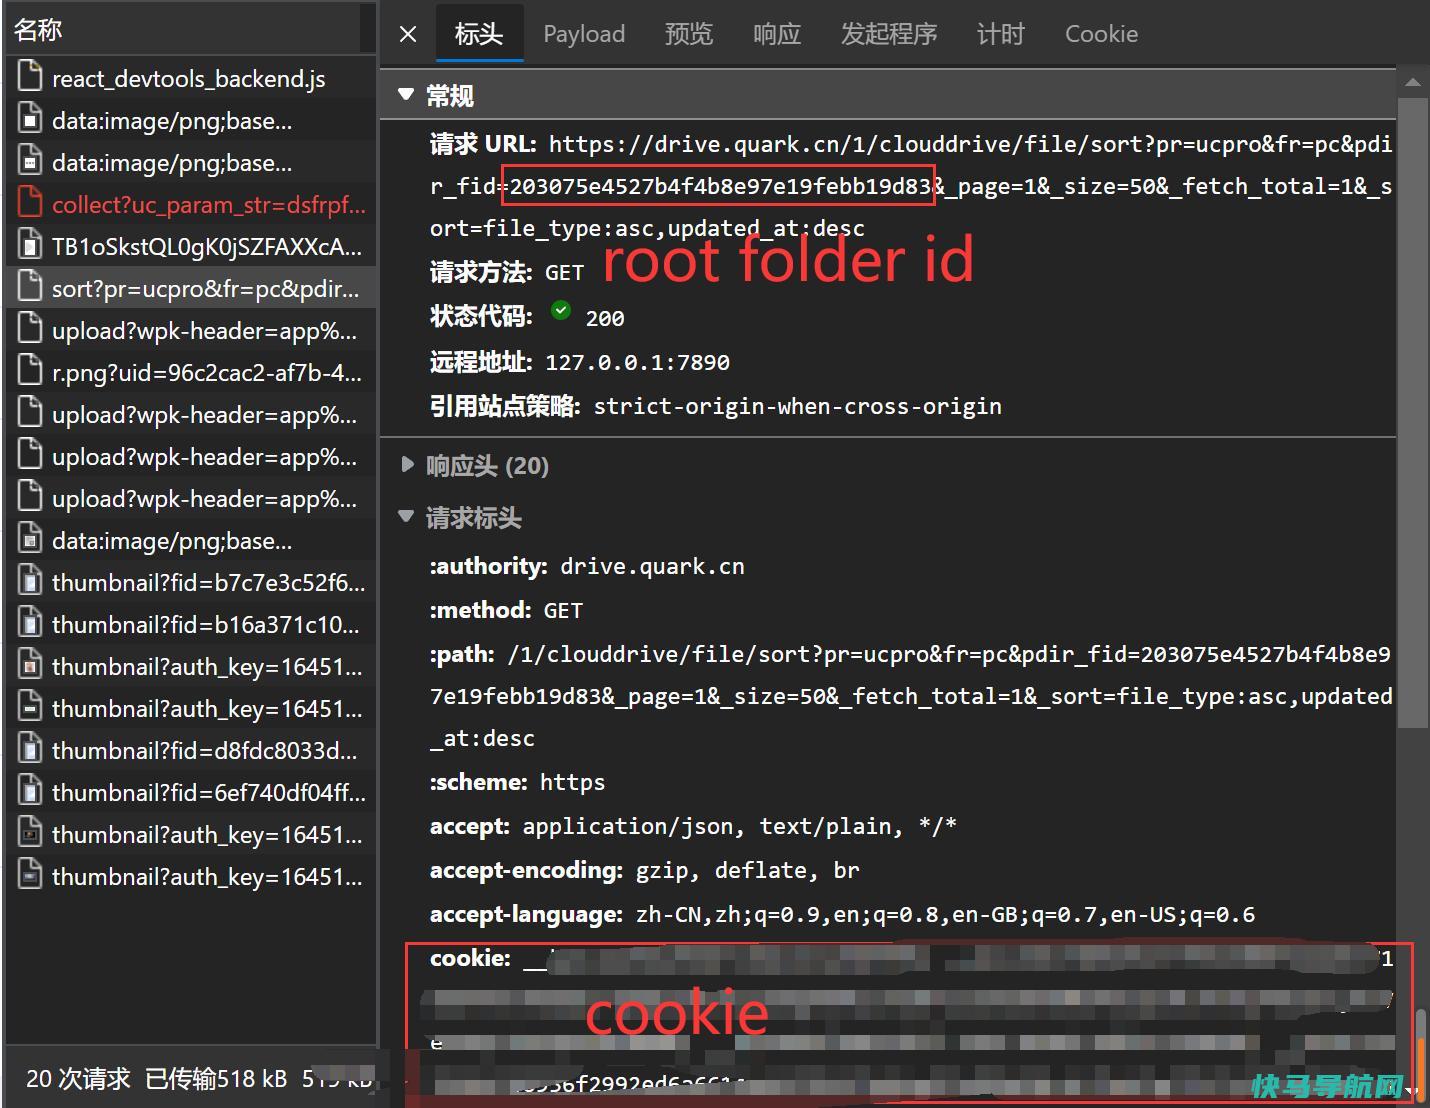Open the 计时 tab

pyautogui.click(x=1001, y=34)
